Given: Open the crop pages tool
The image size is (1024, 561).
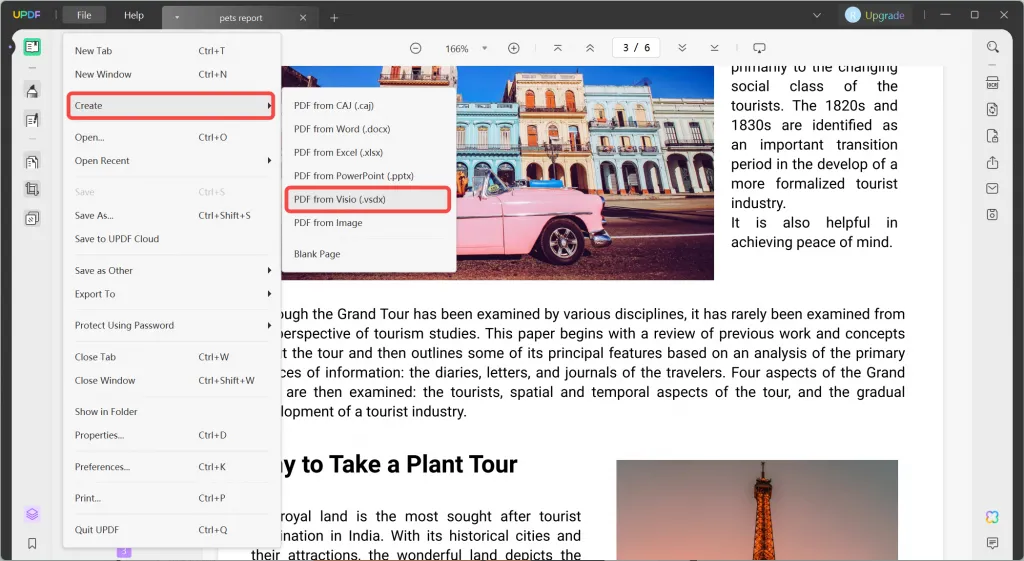Looking at the screenshot, I should point(33,189).
